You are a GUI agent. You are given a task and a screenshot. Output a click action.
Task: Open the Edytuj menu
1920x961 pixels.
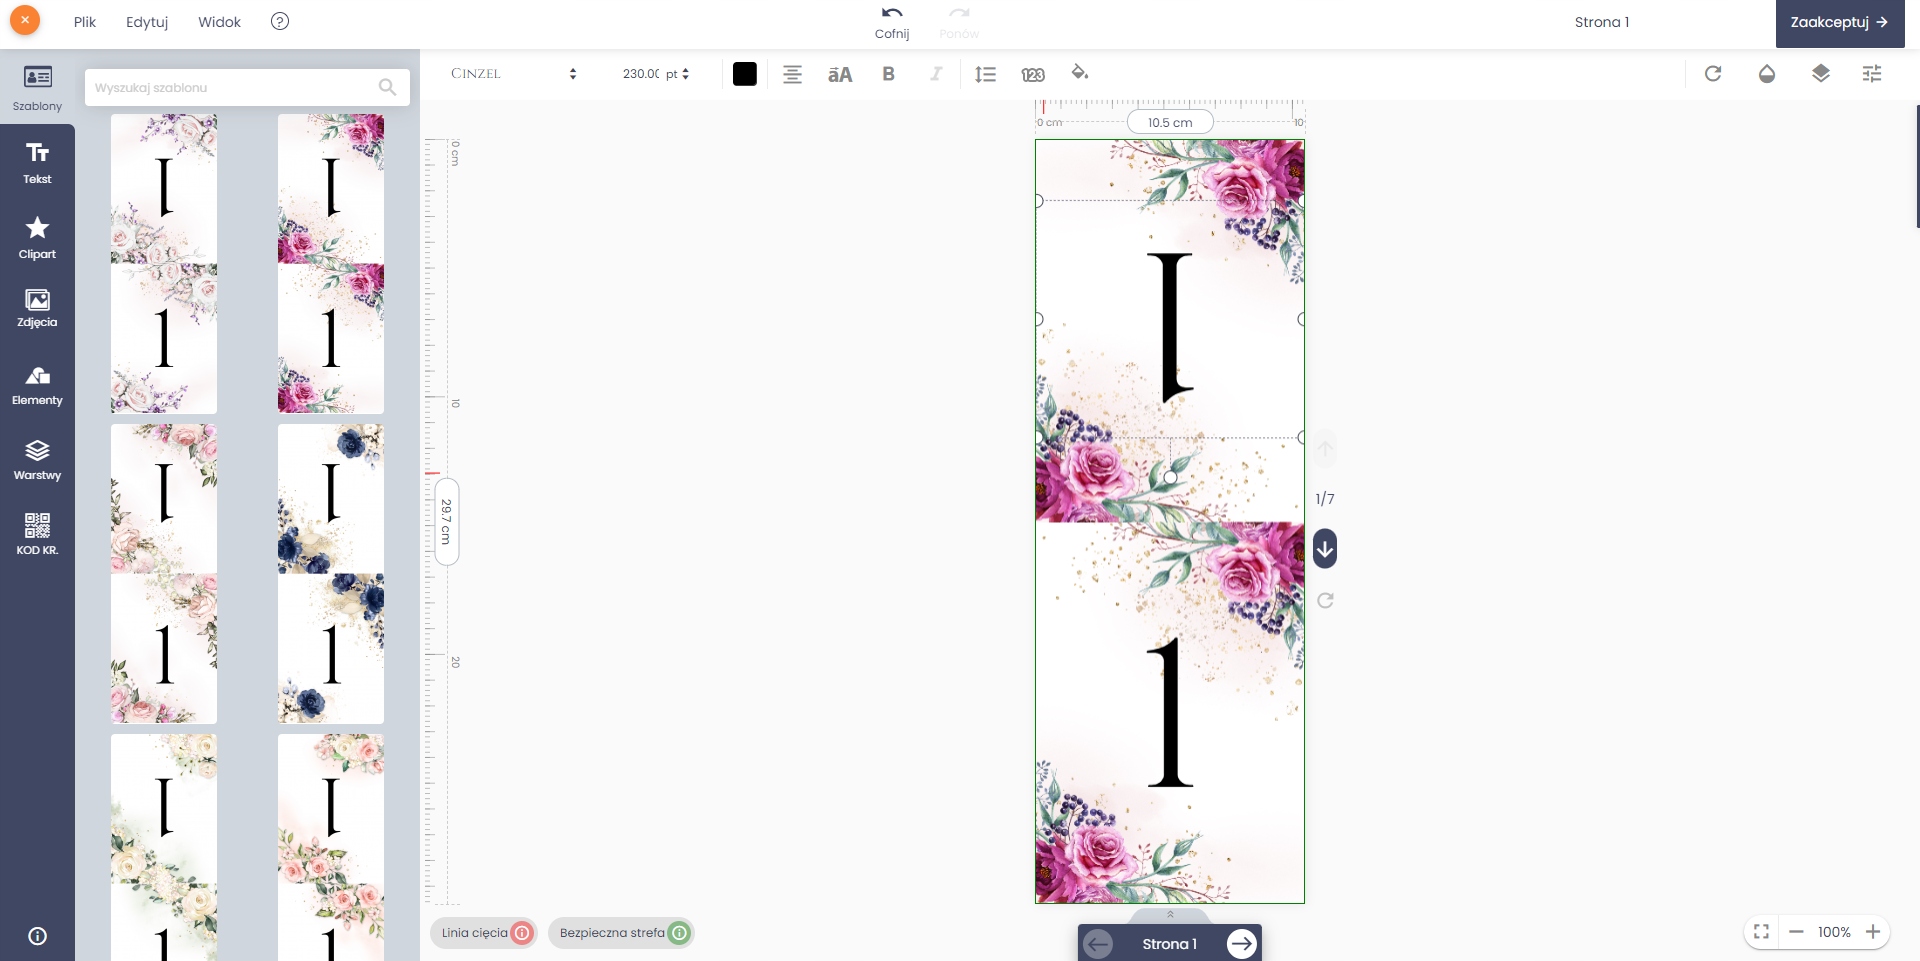(147, 22)
